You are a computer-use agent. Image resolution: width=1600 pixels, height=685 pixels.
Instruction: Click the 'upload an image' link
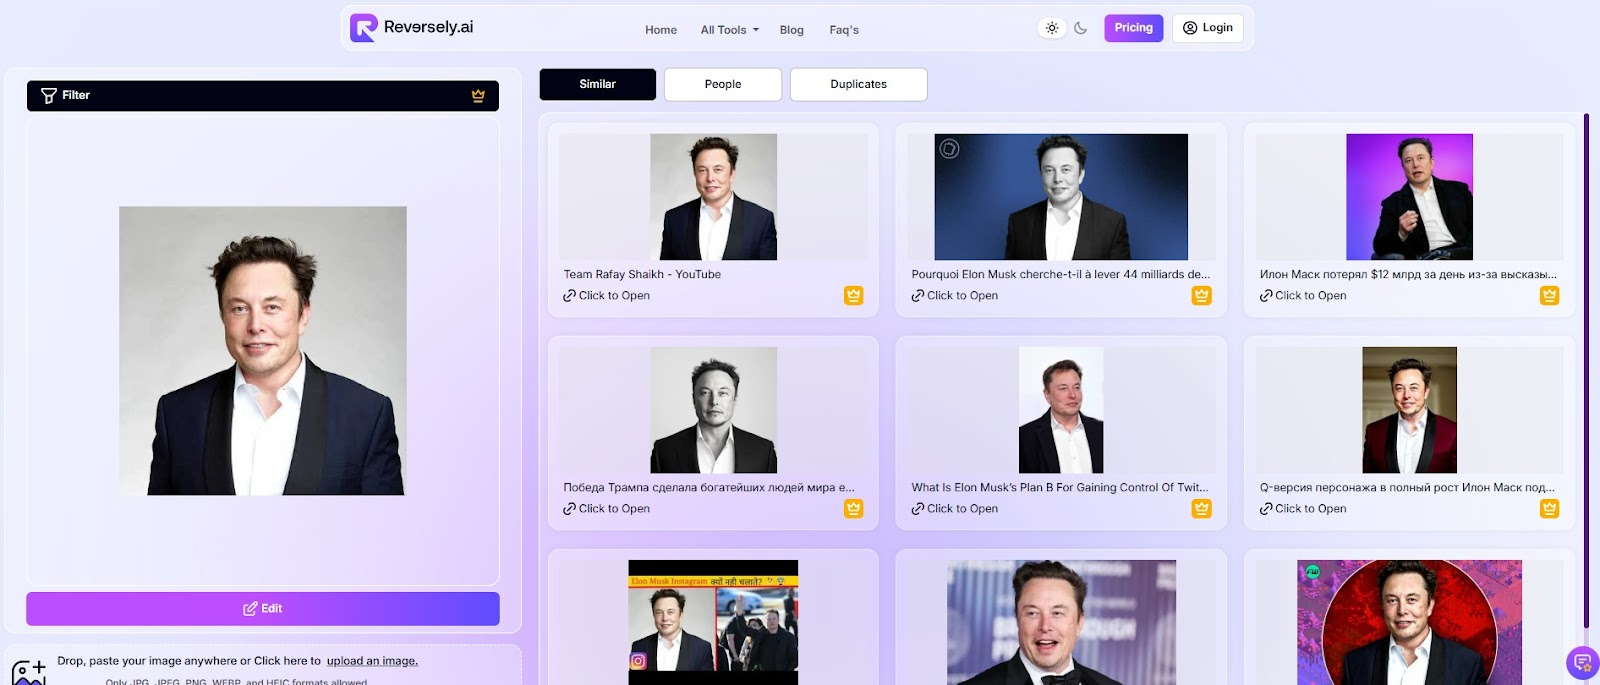pyautogui.click(x=372, y=661)
